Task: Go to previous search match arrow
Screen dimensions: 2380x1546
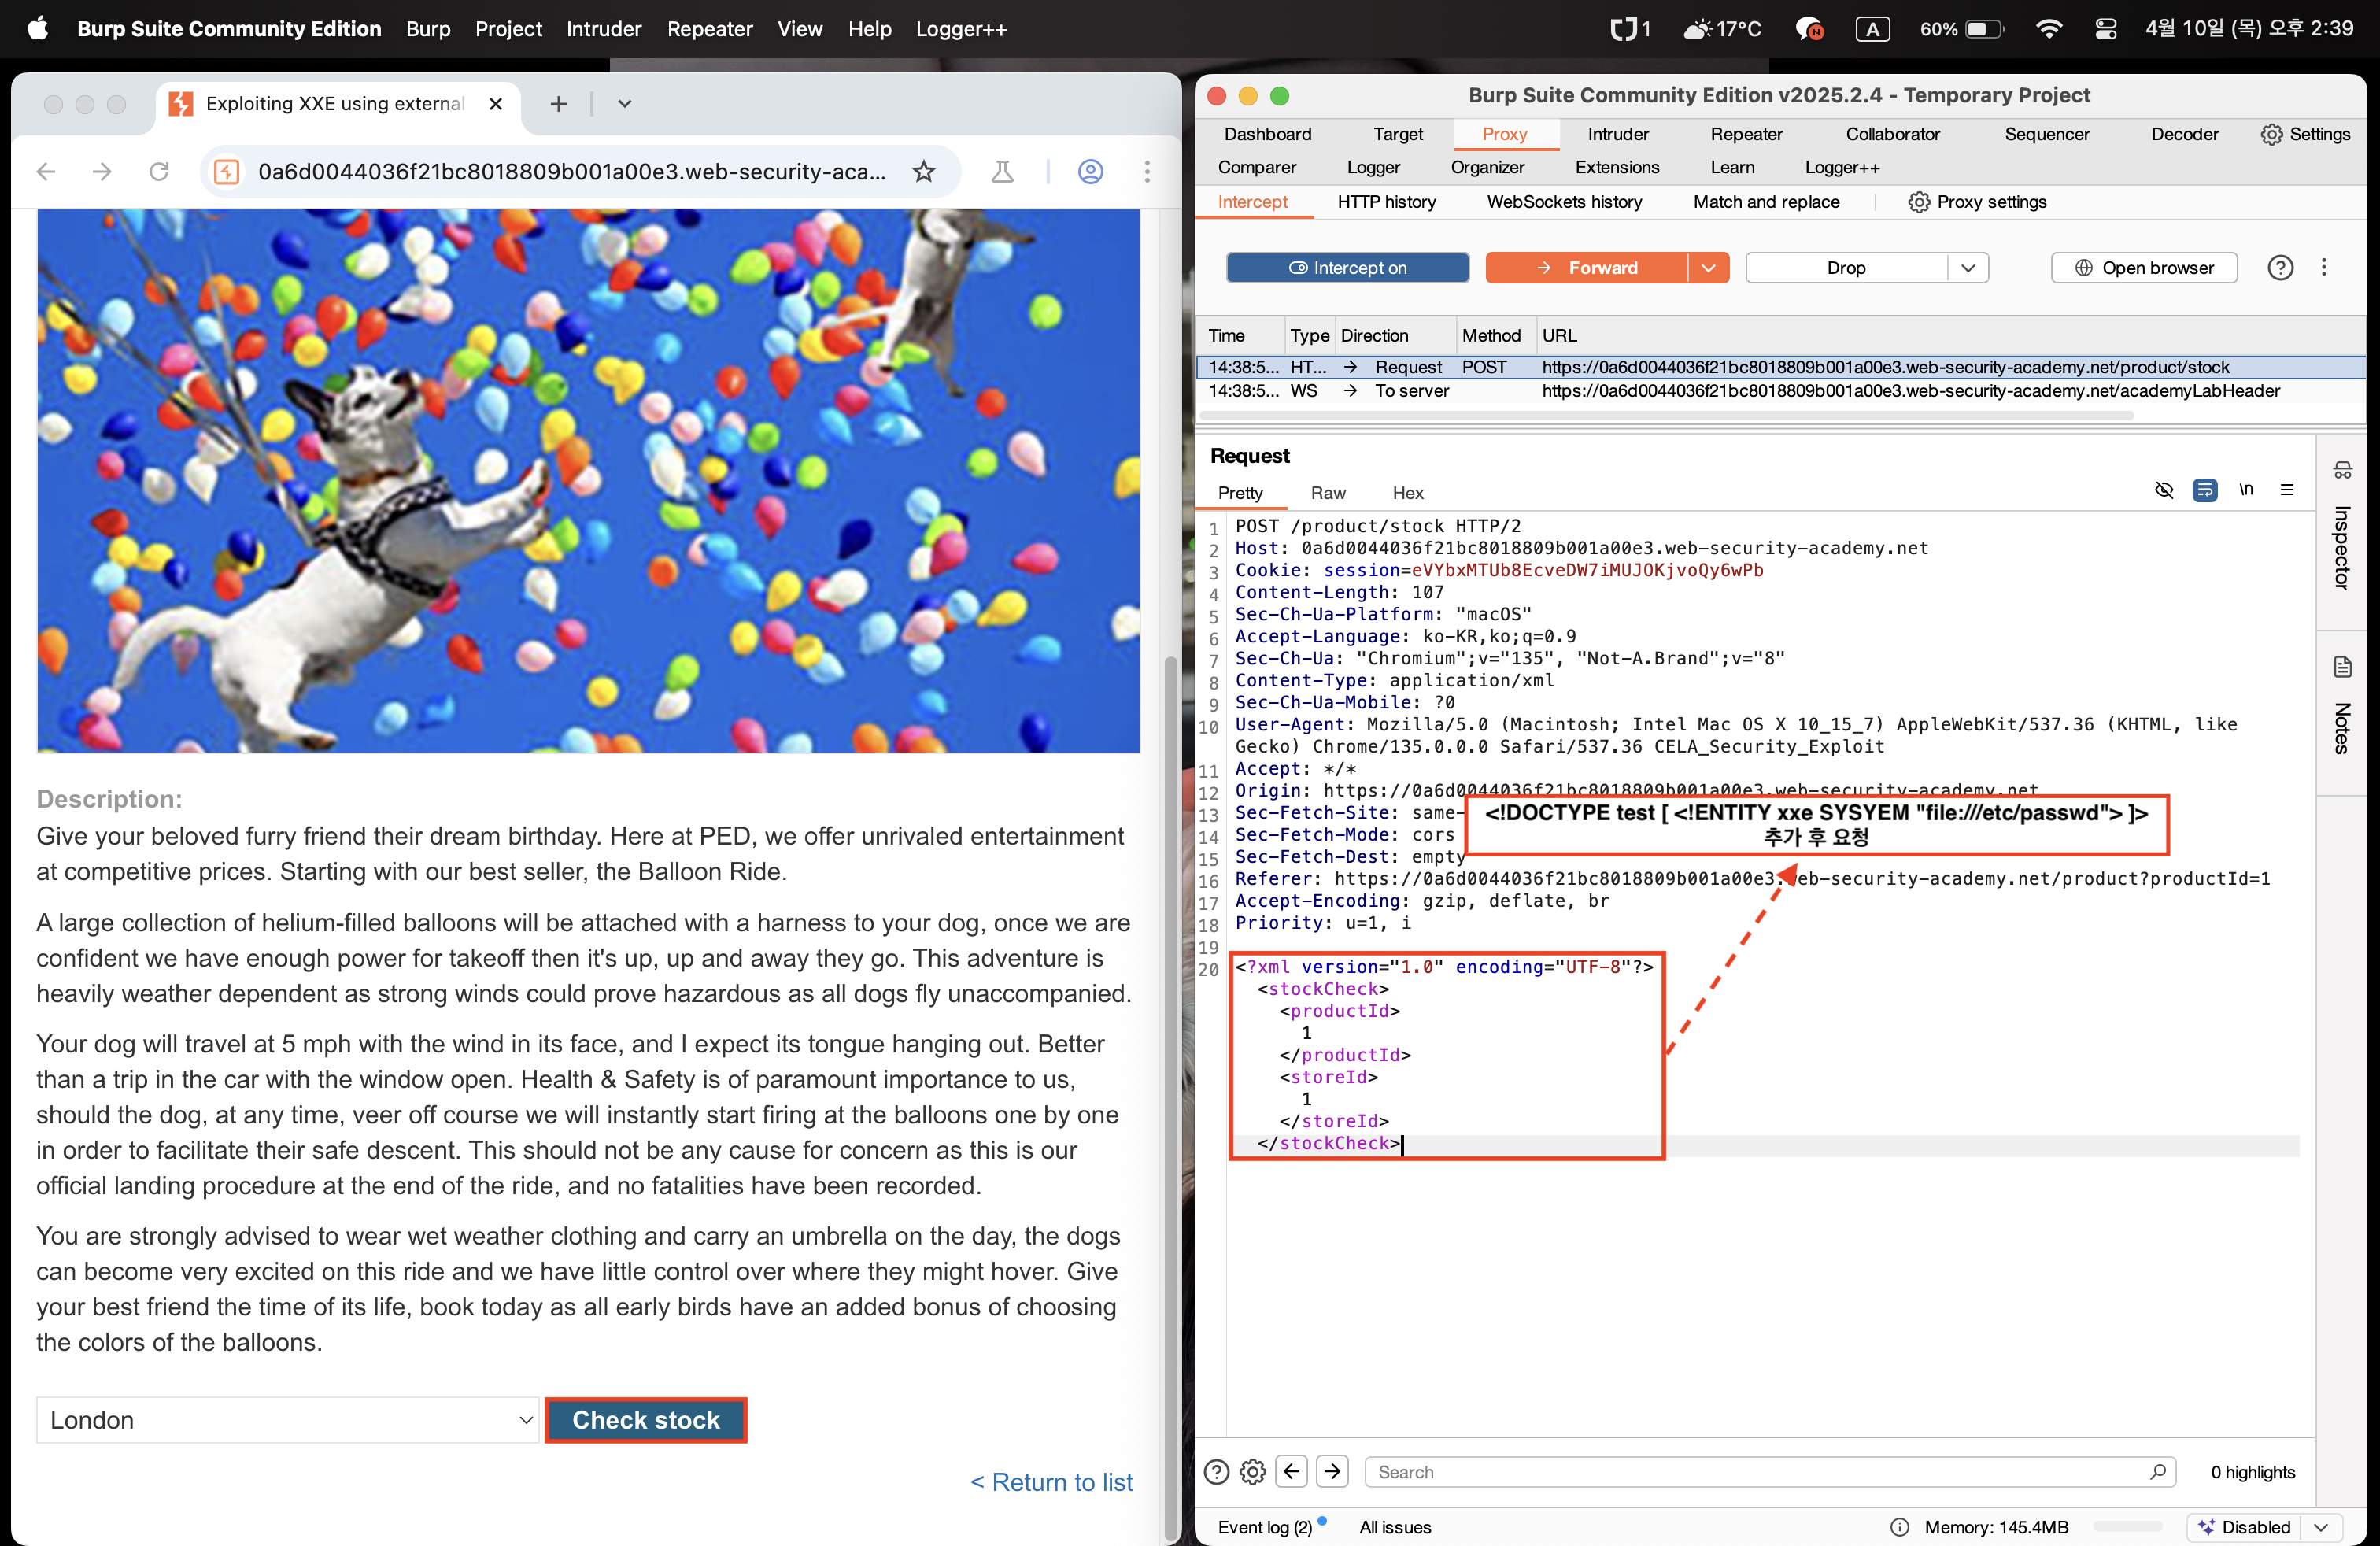Action: click(1292, 1472)
